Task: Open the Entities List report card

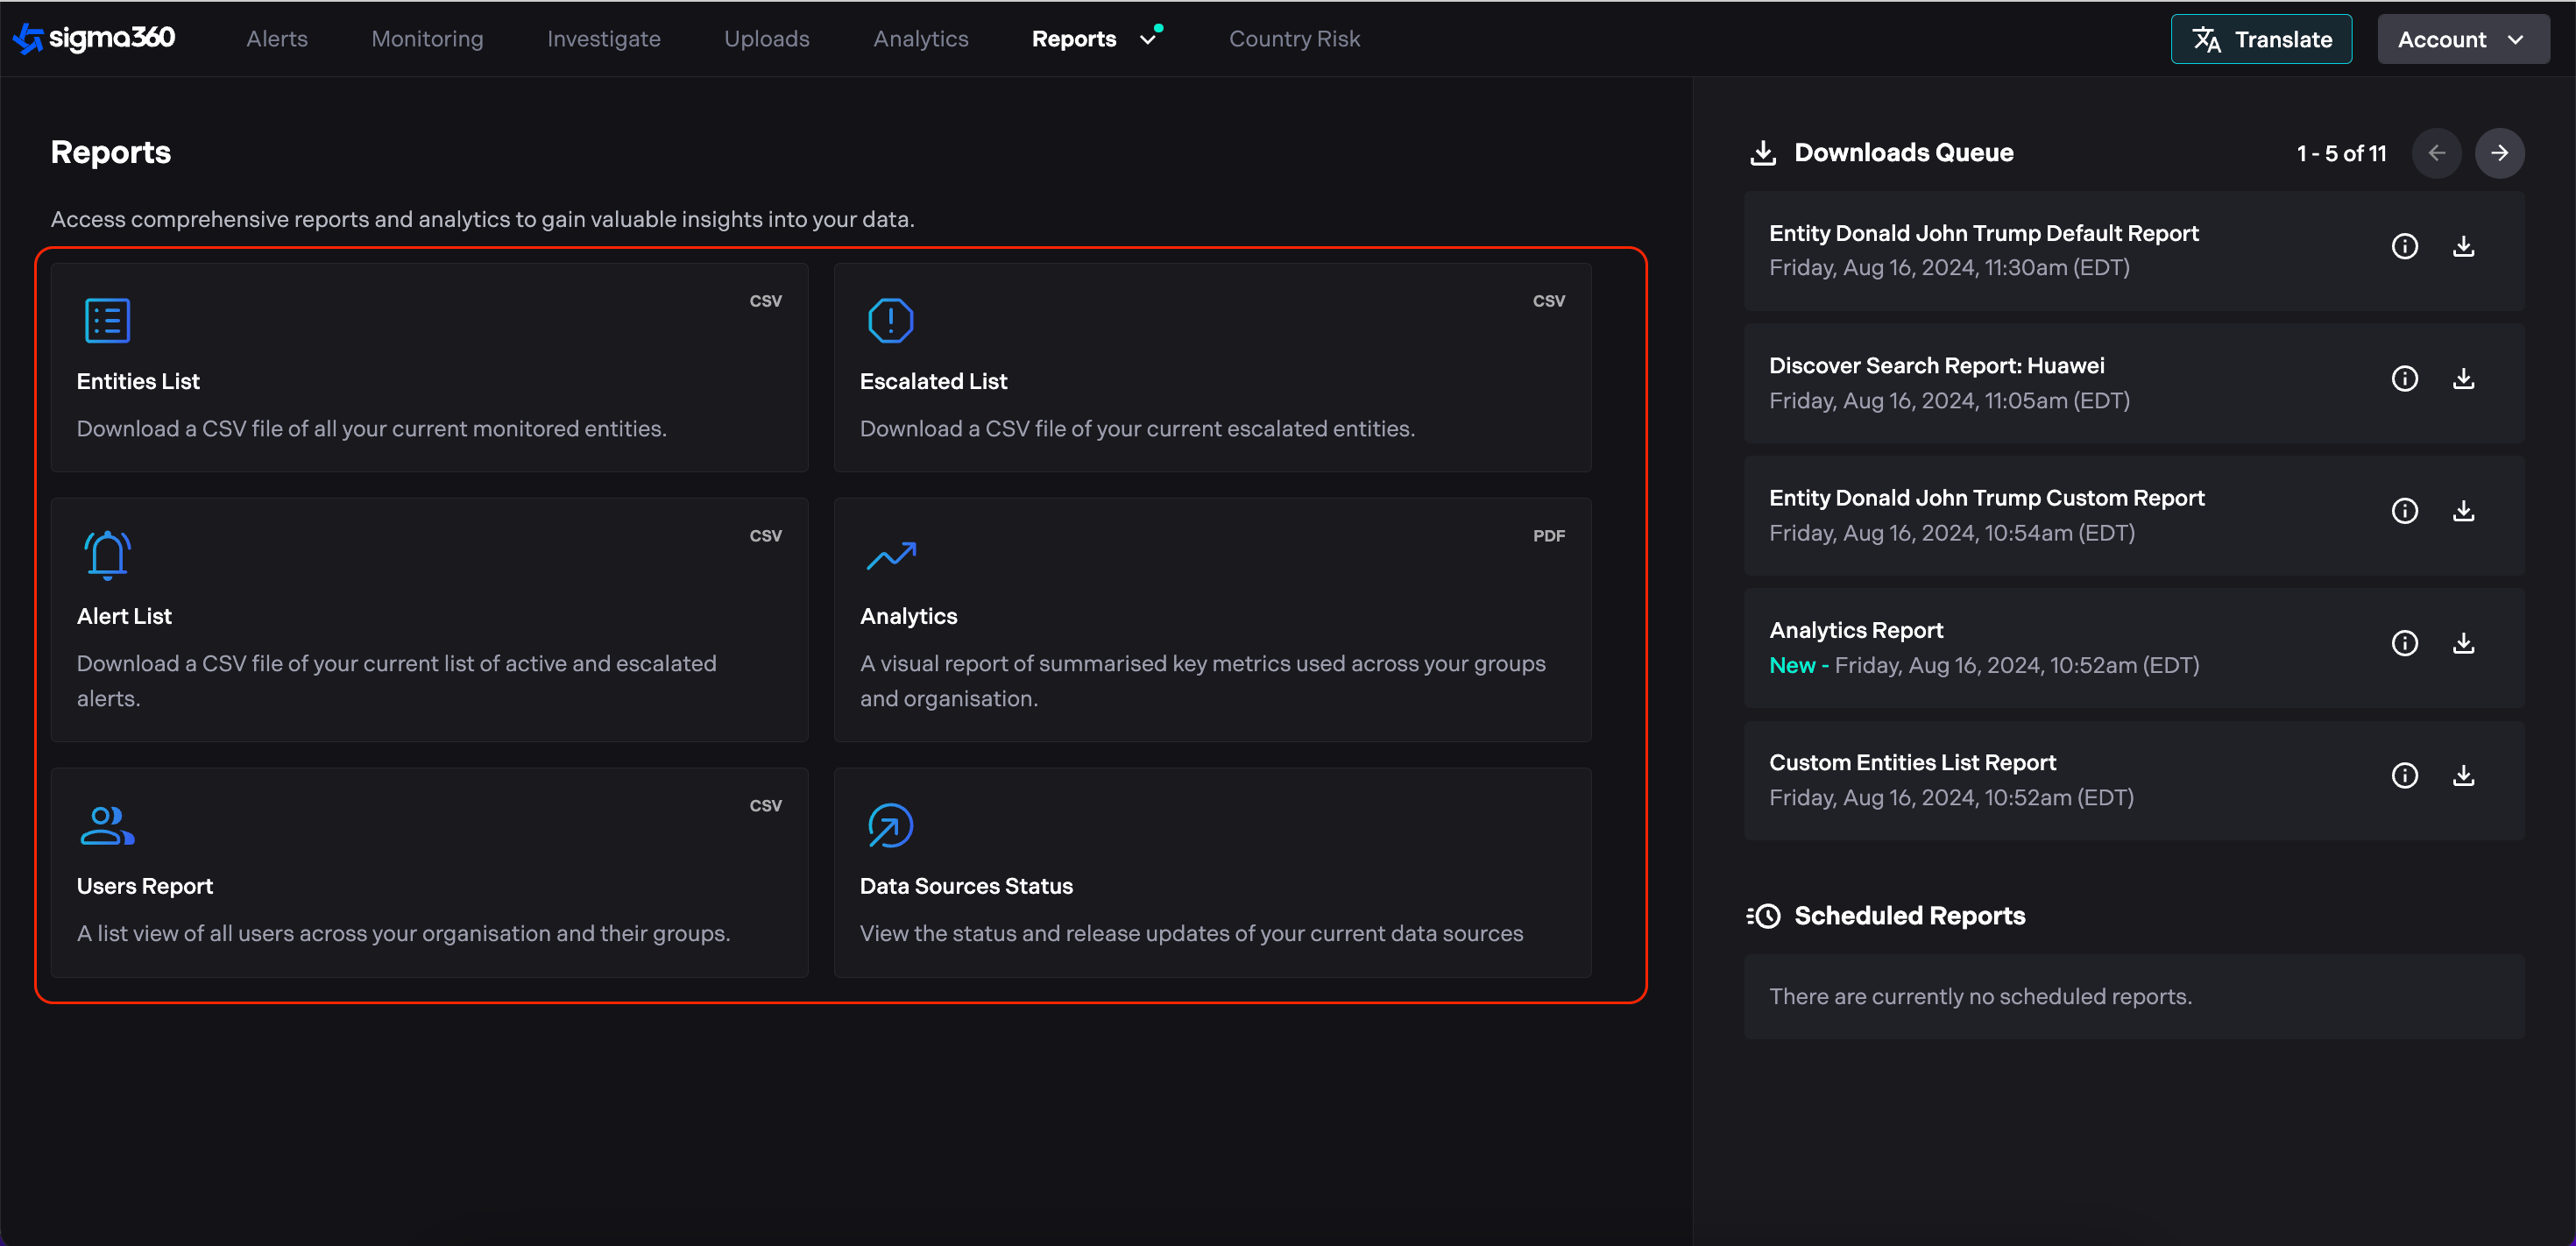Action: click(429, 367)
